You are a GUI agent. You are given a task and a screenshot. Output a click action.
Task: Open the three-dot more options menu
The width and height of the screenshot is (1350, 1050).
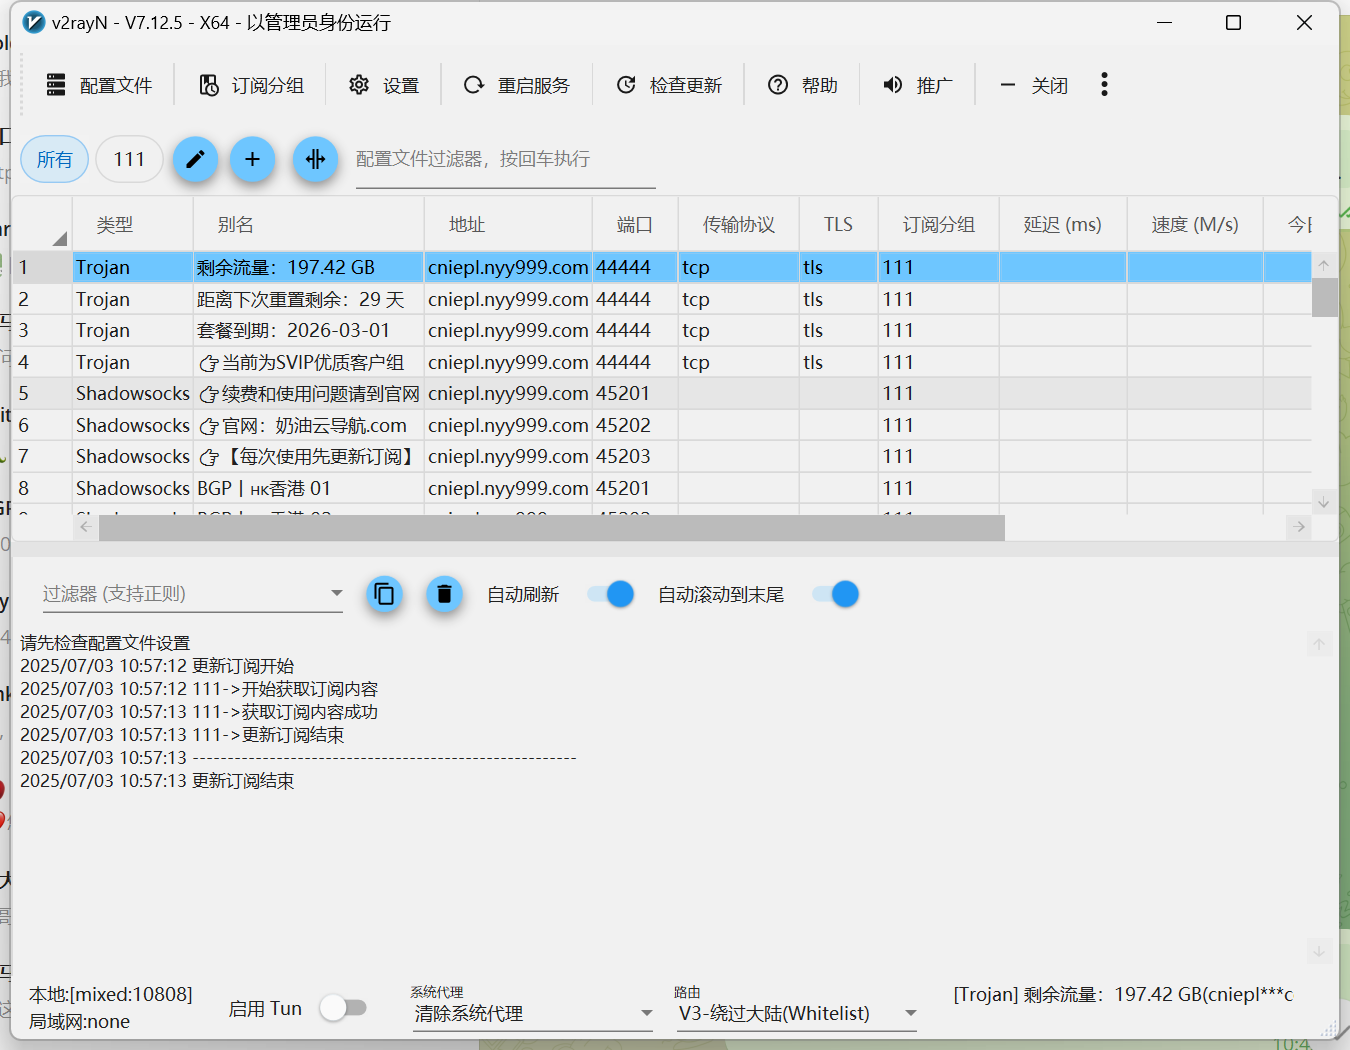(x=1104, y=85)
